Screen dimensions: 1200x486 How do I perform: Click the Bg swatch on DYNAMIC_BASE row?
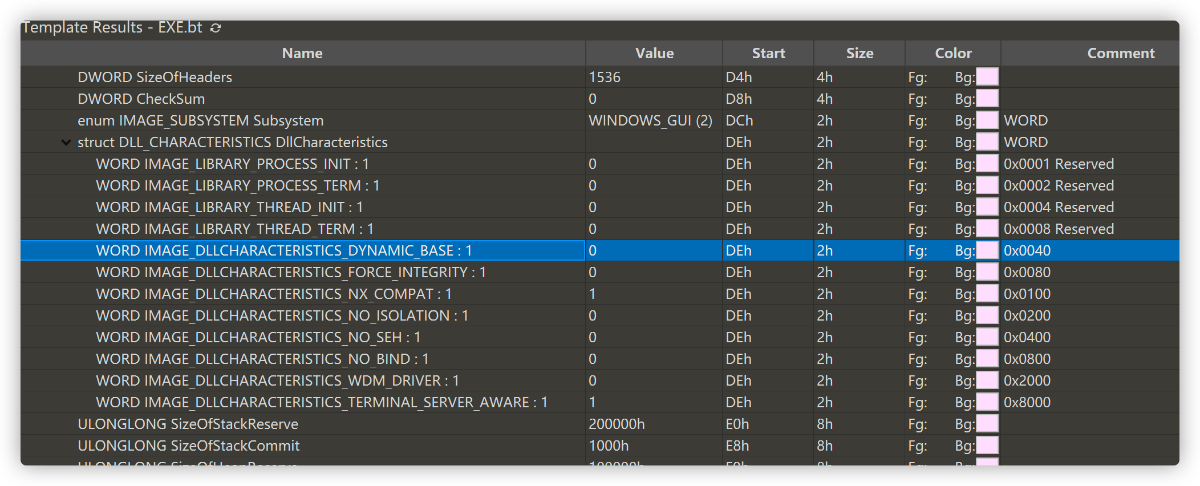pyautogui.click(x=987, y=251)
